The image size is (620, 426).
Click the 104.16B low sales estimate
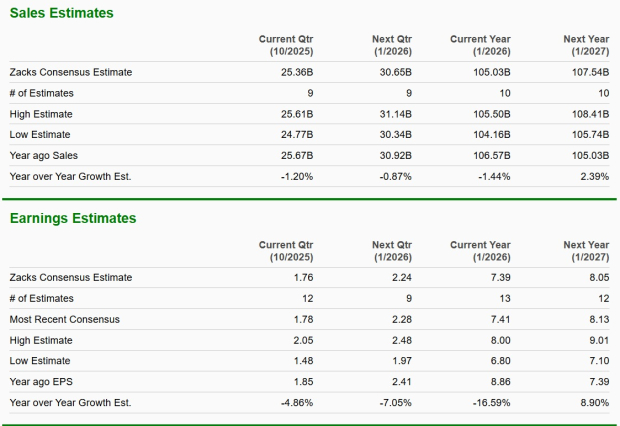click(491, 135)
